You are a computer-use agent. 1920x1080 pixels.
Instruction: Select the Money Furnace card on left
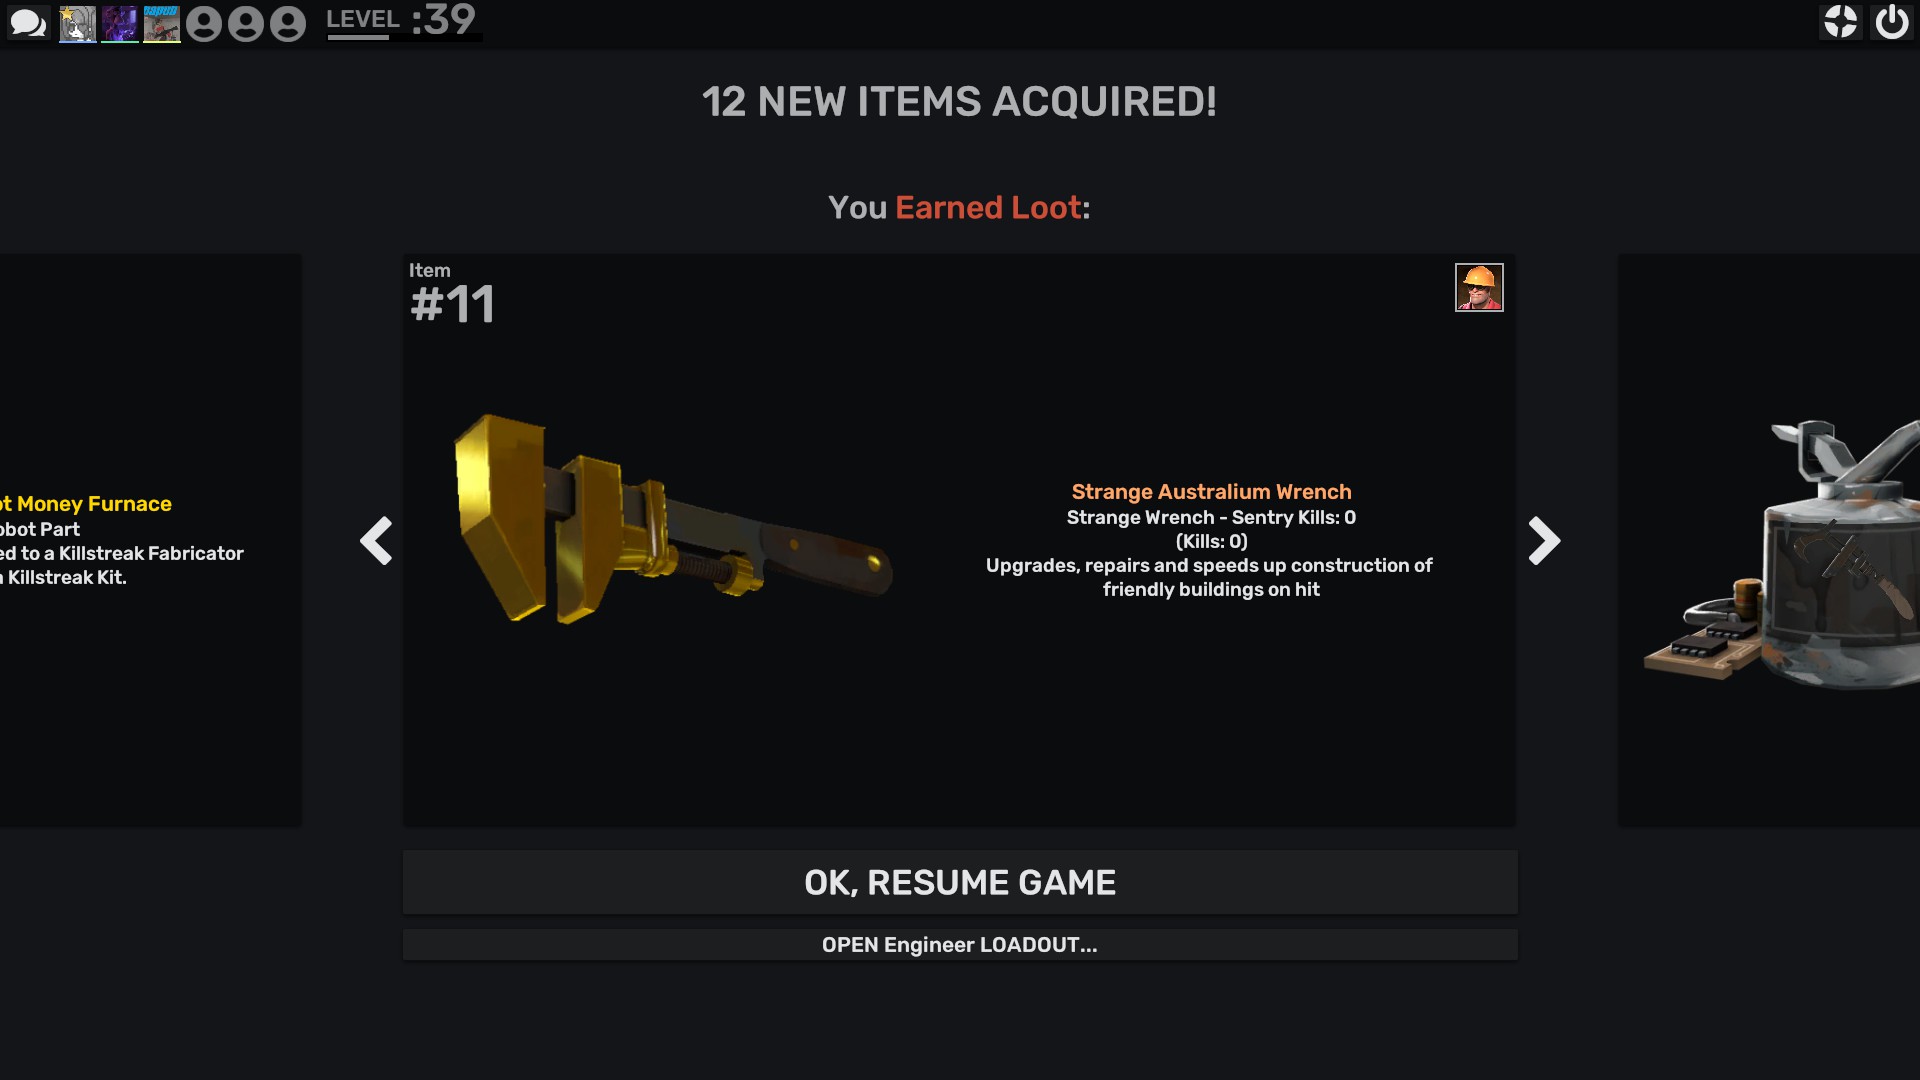[150, 540]
